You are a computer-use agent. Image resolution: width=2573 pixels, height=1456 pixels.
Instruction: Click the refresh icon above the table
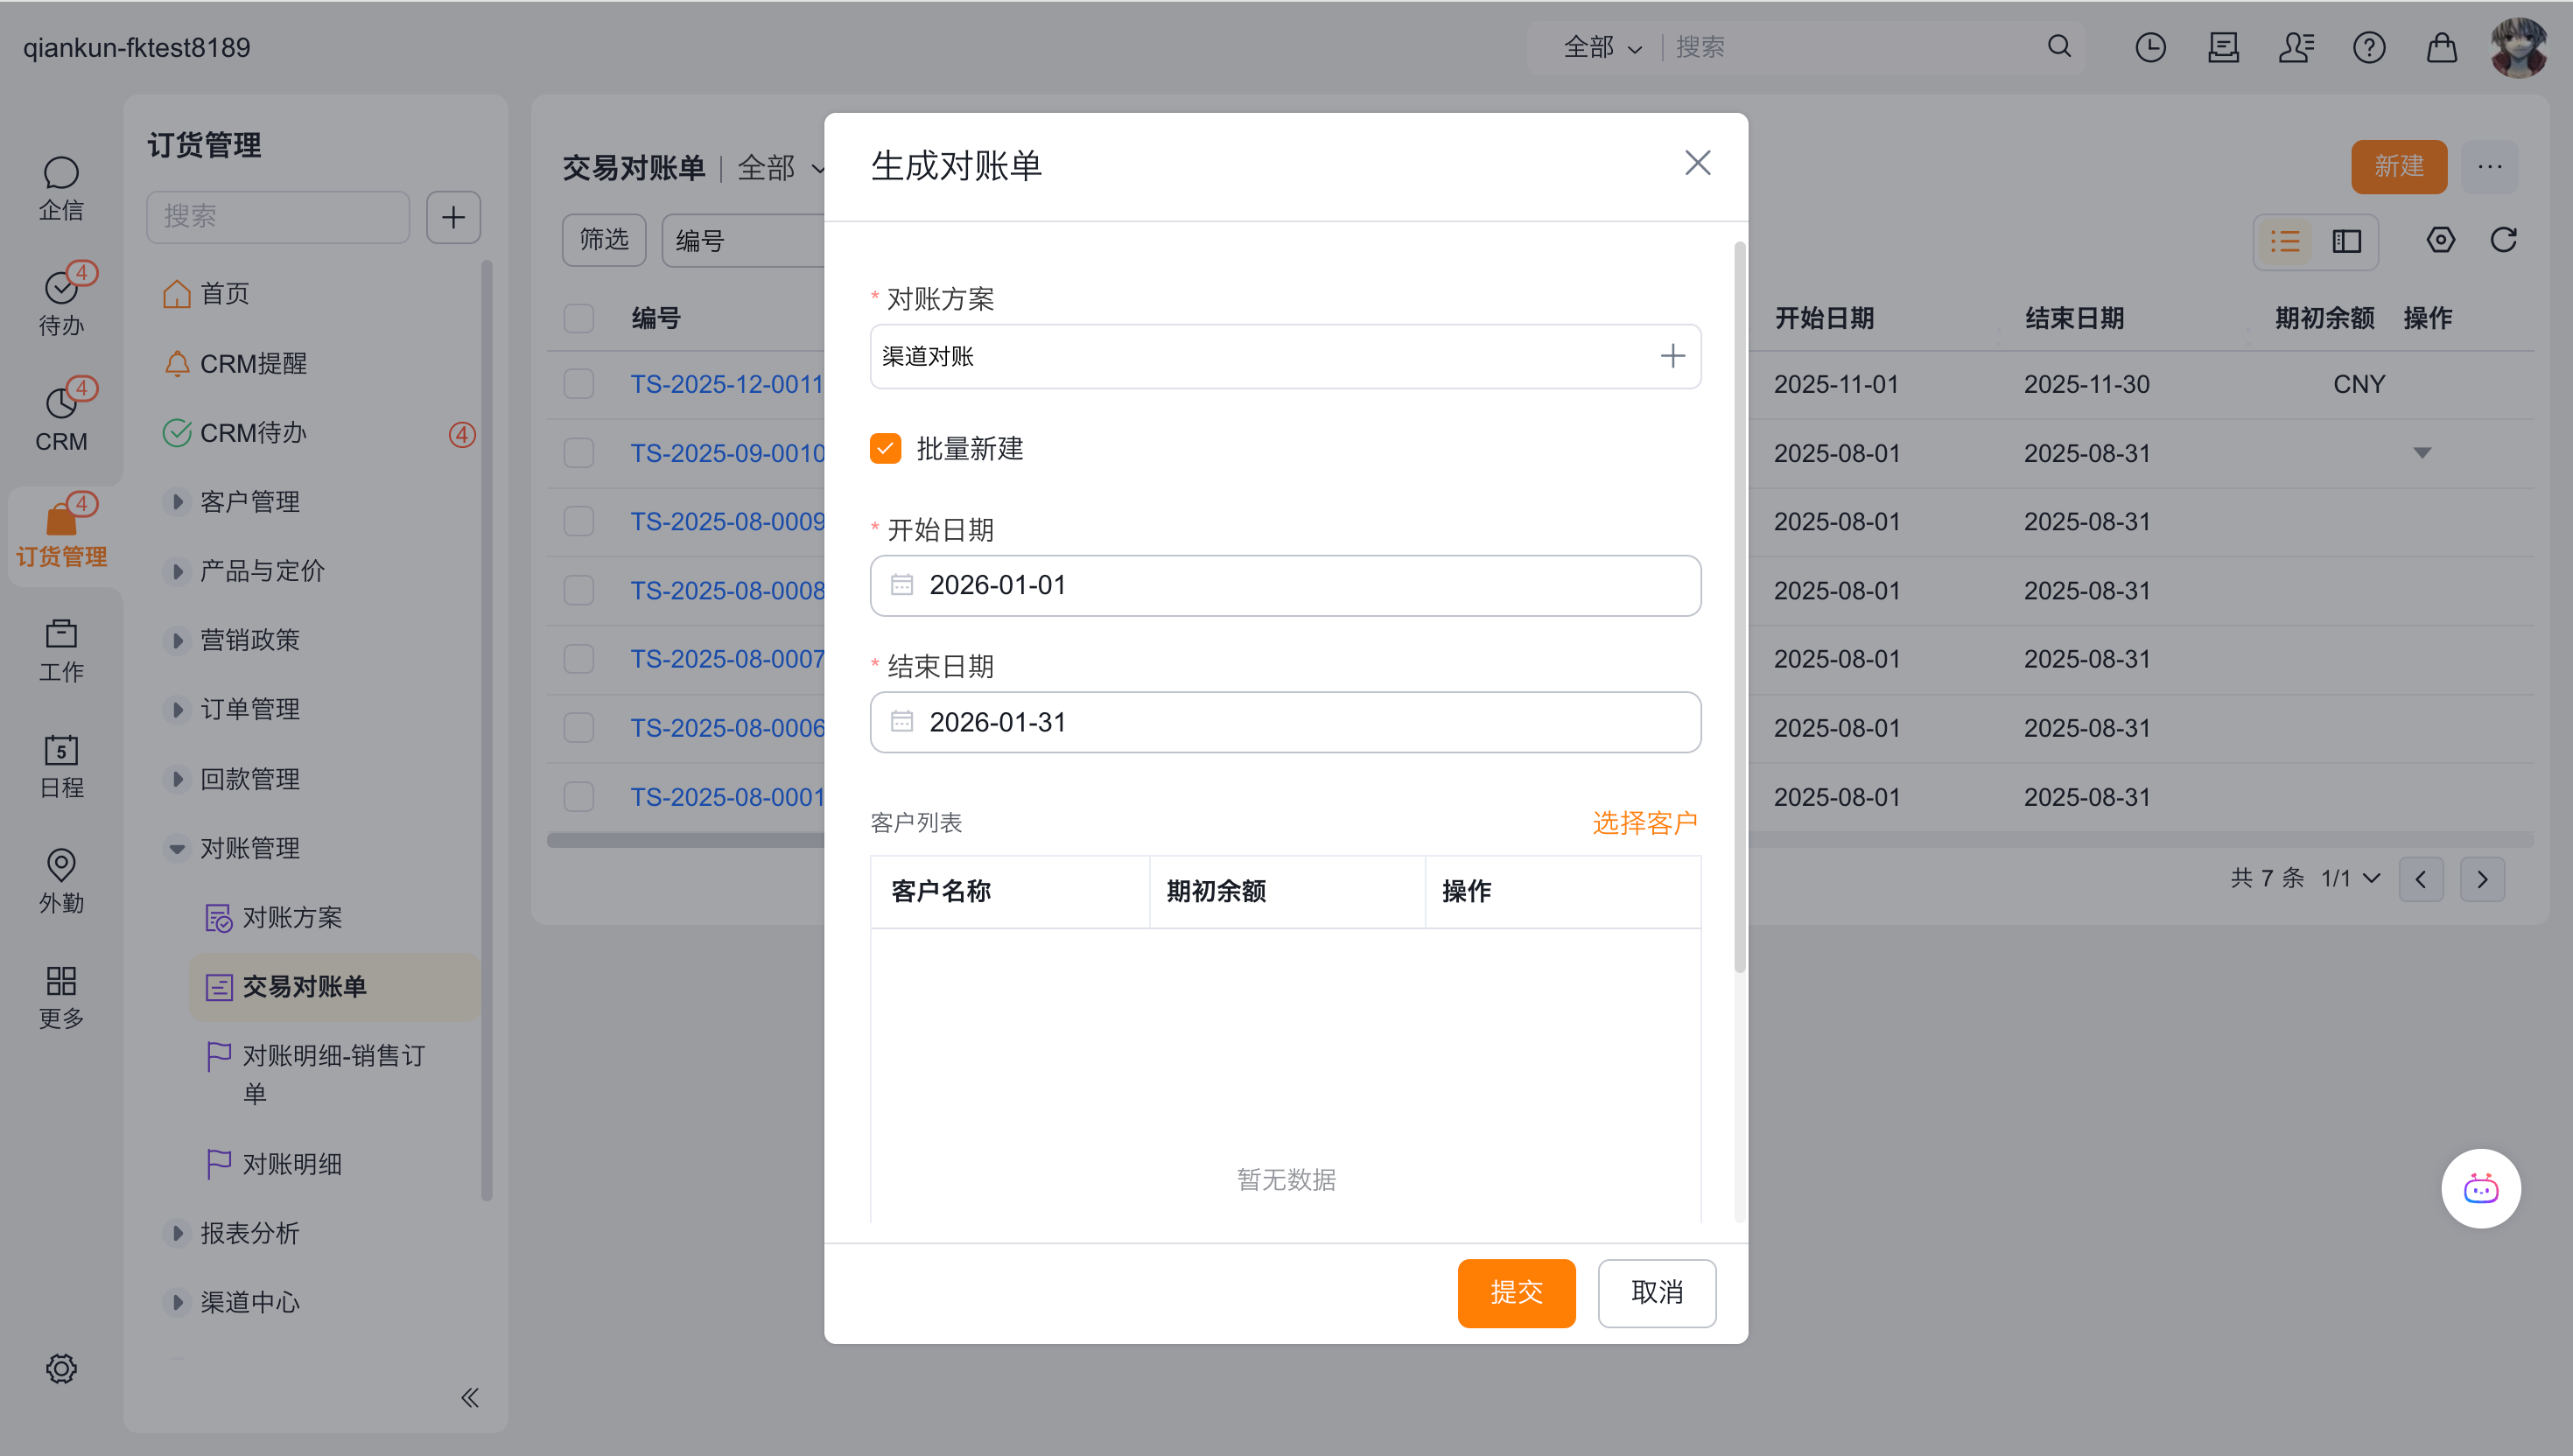pyautogui.click(x=2503, y=240)
